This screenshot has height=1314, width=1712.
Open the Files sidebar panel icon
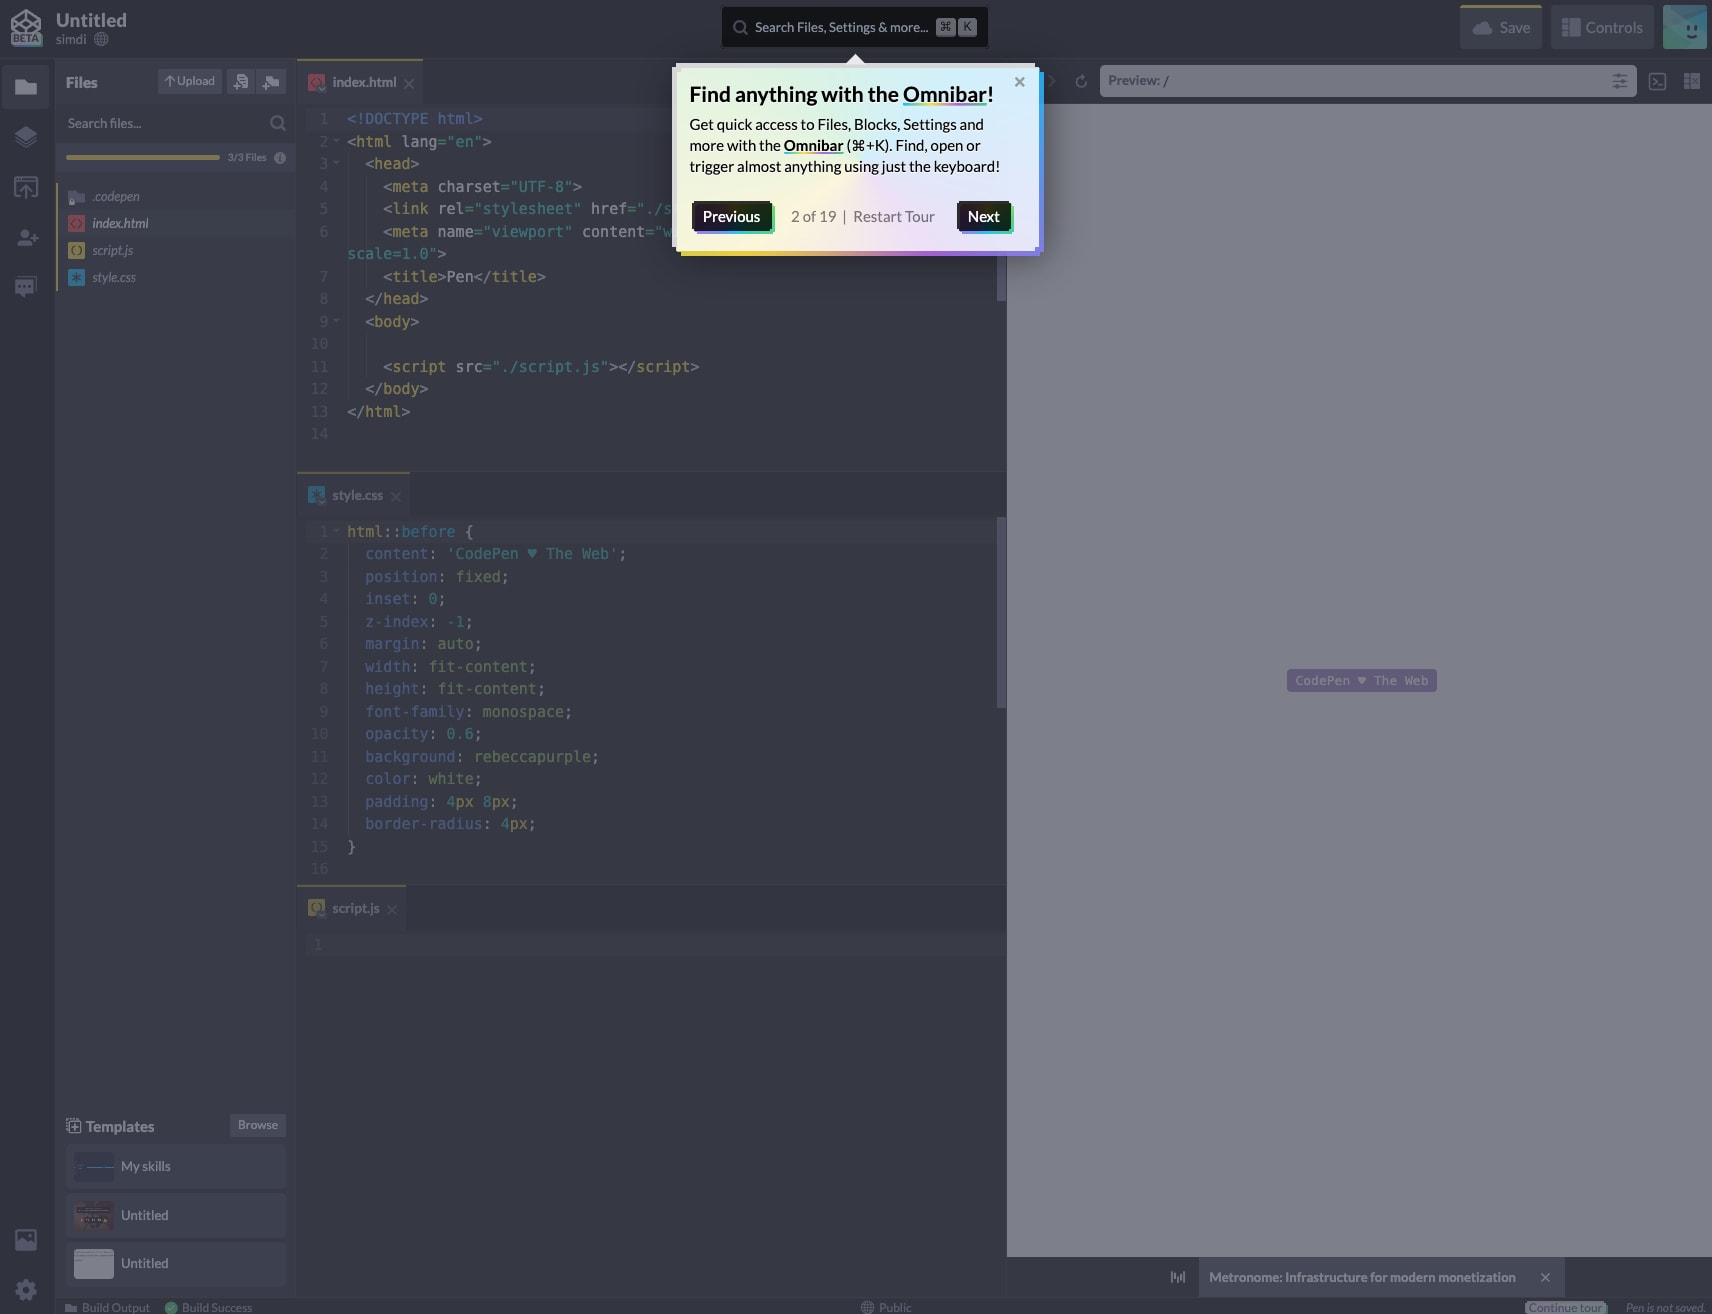26,87
